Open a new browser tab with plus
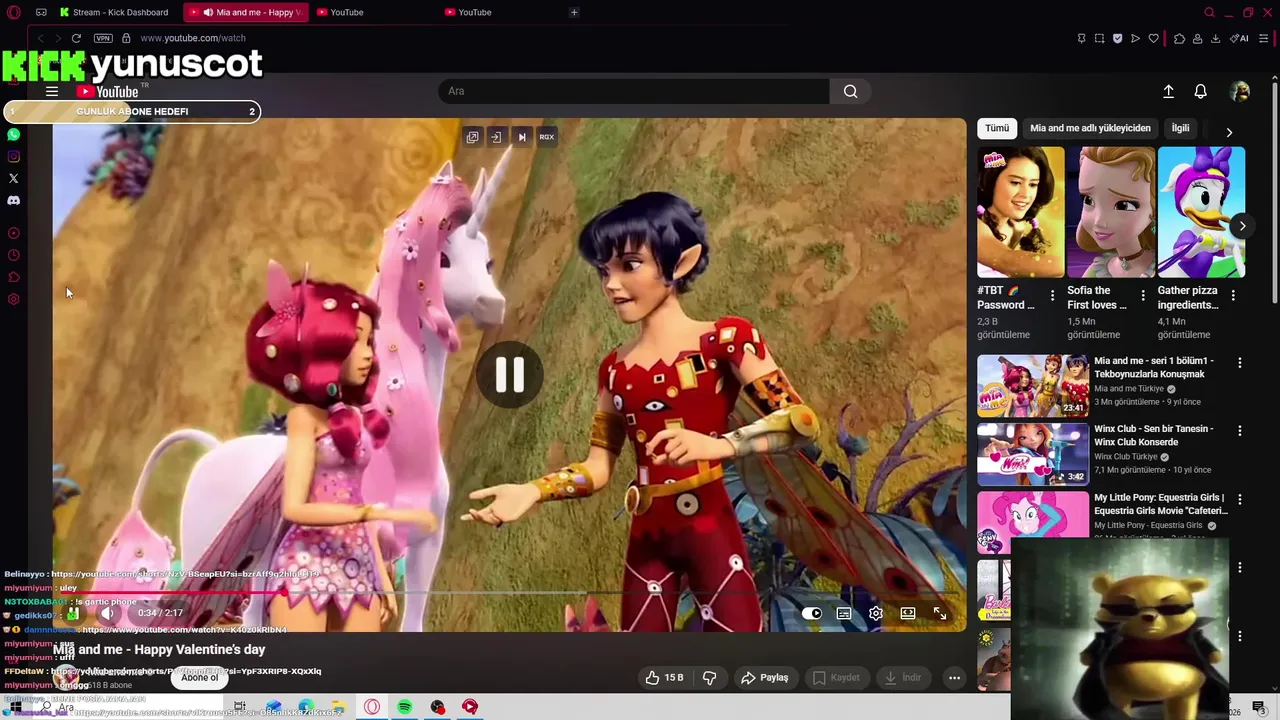Image resolution: width=1280 pixels, height=720 pixels. tap(574, 12)
